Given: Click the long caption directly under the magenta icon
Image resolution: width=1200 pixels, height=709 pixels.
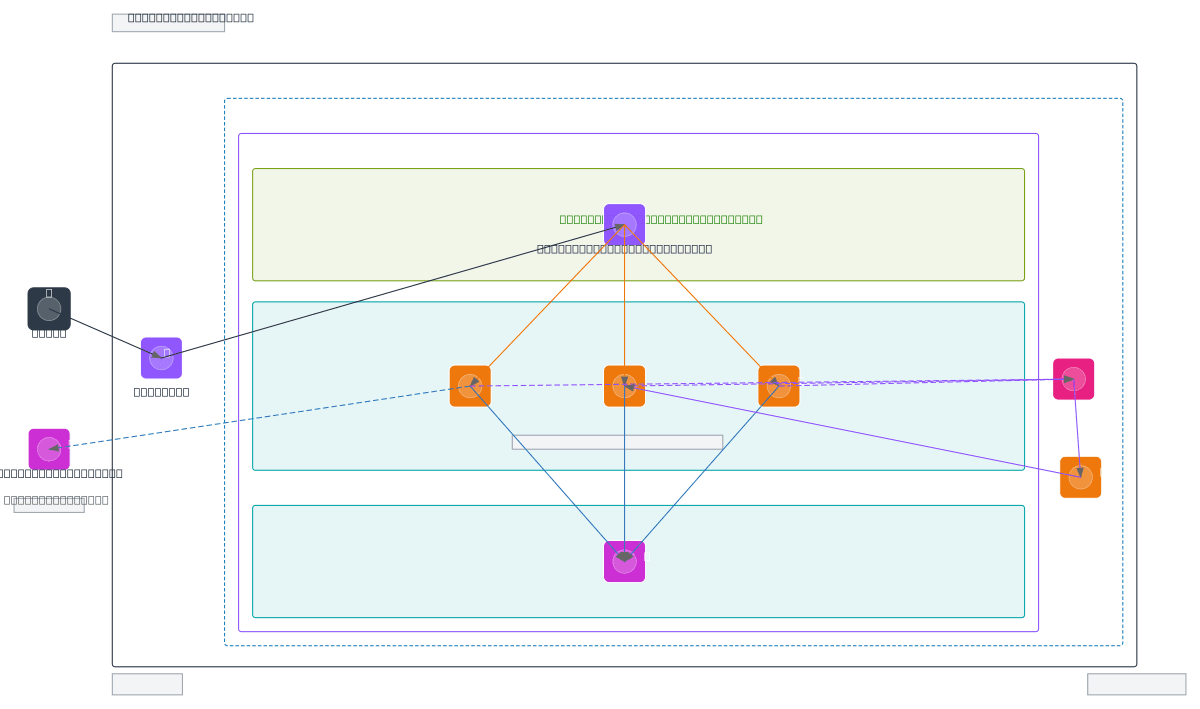Looking at the screenshot, I should [x=60, y=473].
